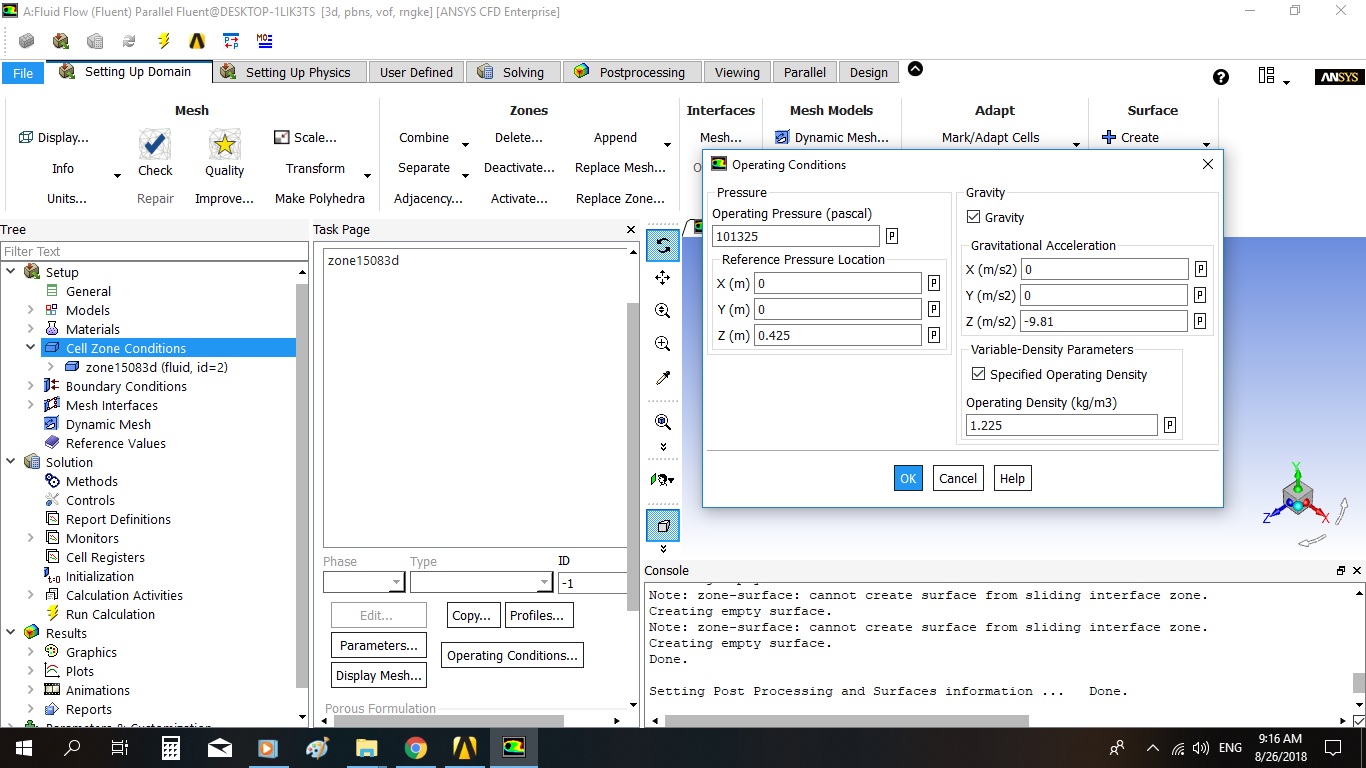
Task: Switch to Viewing tab
Action: [x=737, y=72]
